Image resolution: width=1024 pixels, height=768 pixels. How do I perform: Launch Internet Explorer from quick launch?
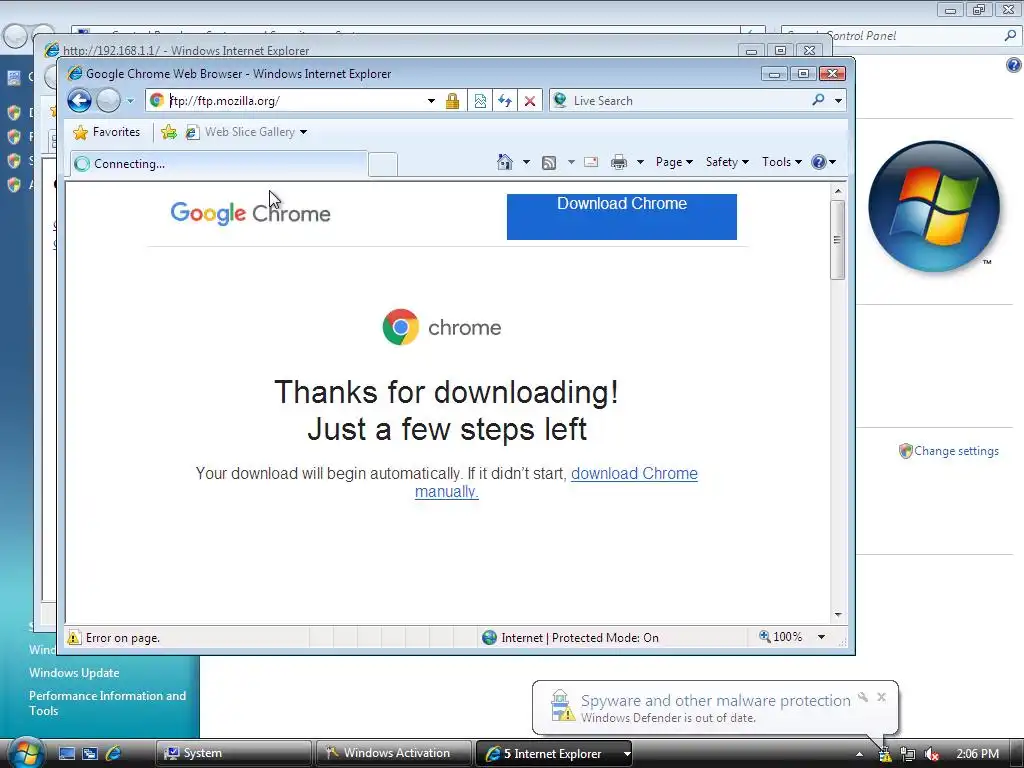113,753
